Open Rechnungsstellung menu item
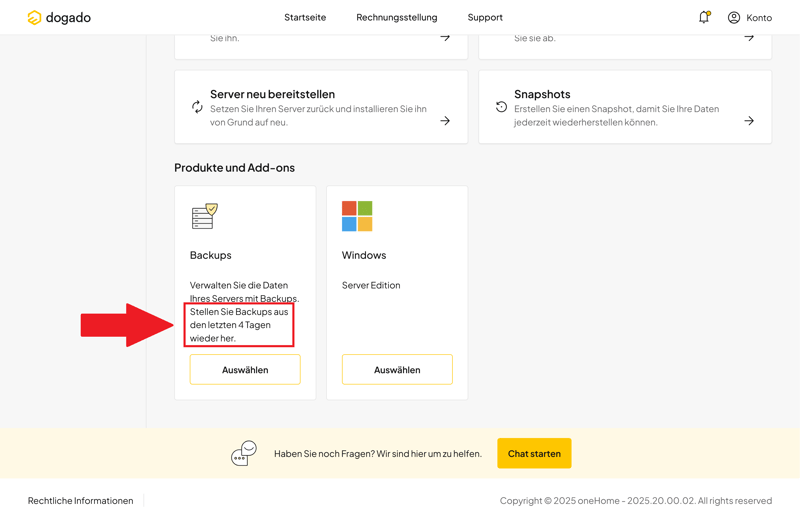800x522 pixels. click(397, 17)
